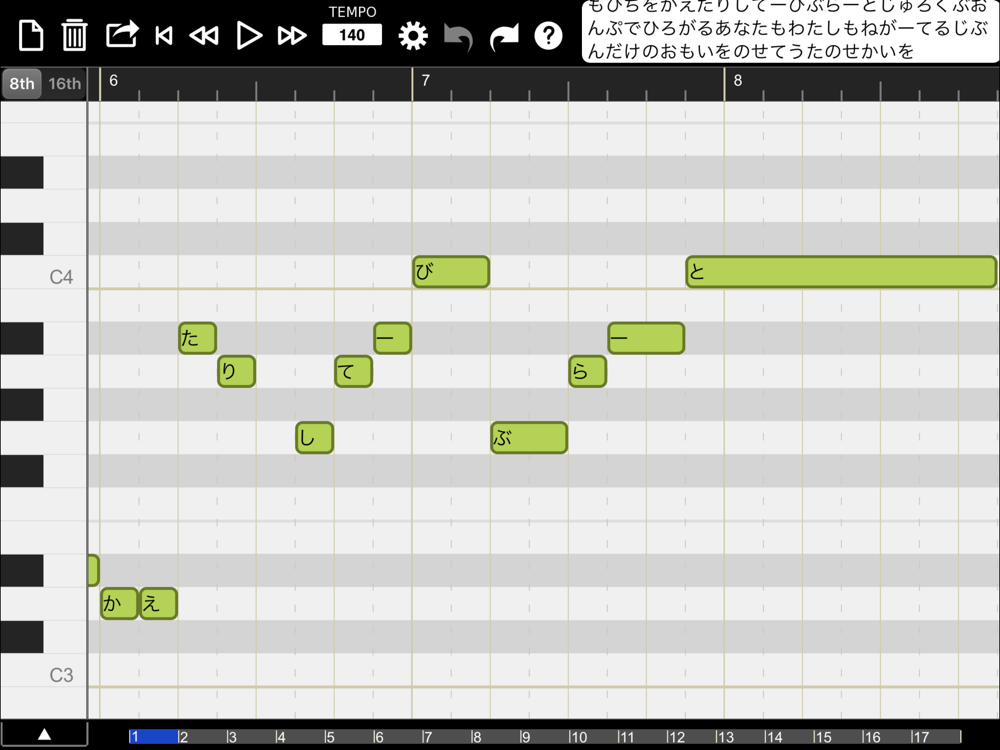Start playback with the play button

pyautogui.click(x=249, y=35)
